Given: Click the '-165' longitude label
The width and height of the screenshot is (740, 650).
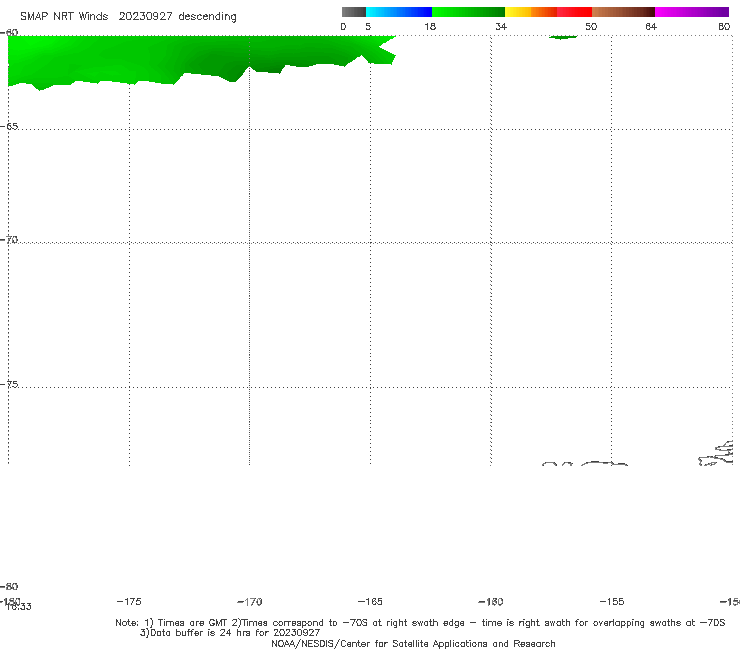Looking at the screenshot, I should (370, 602).
